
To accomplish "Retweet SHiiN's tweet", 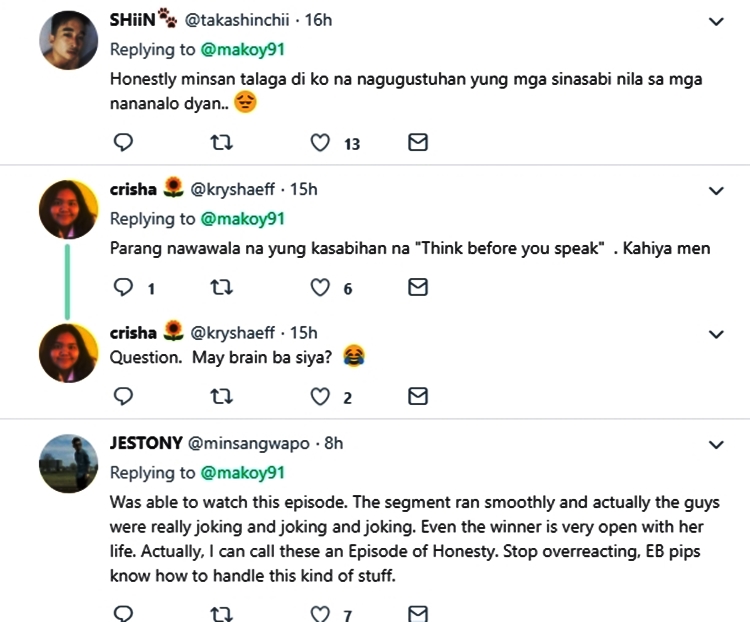I will [223, 143].
